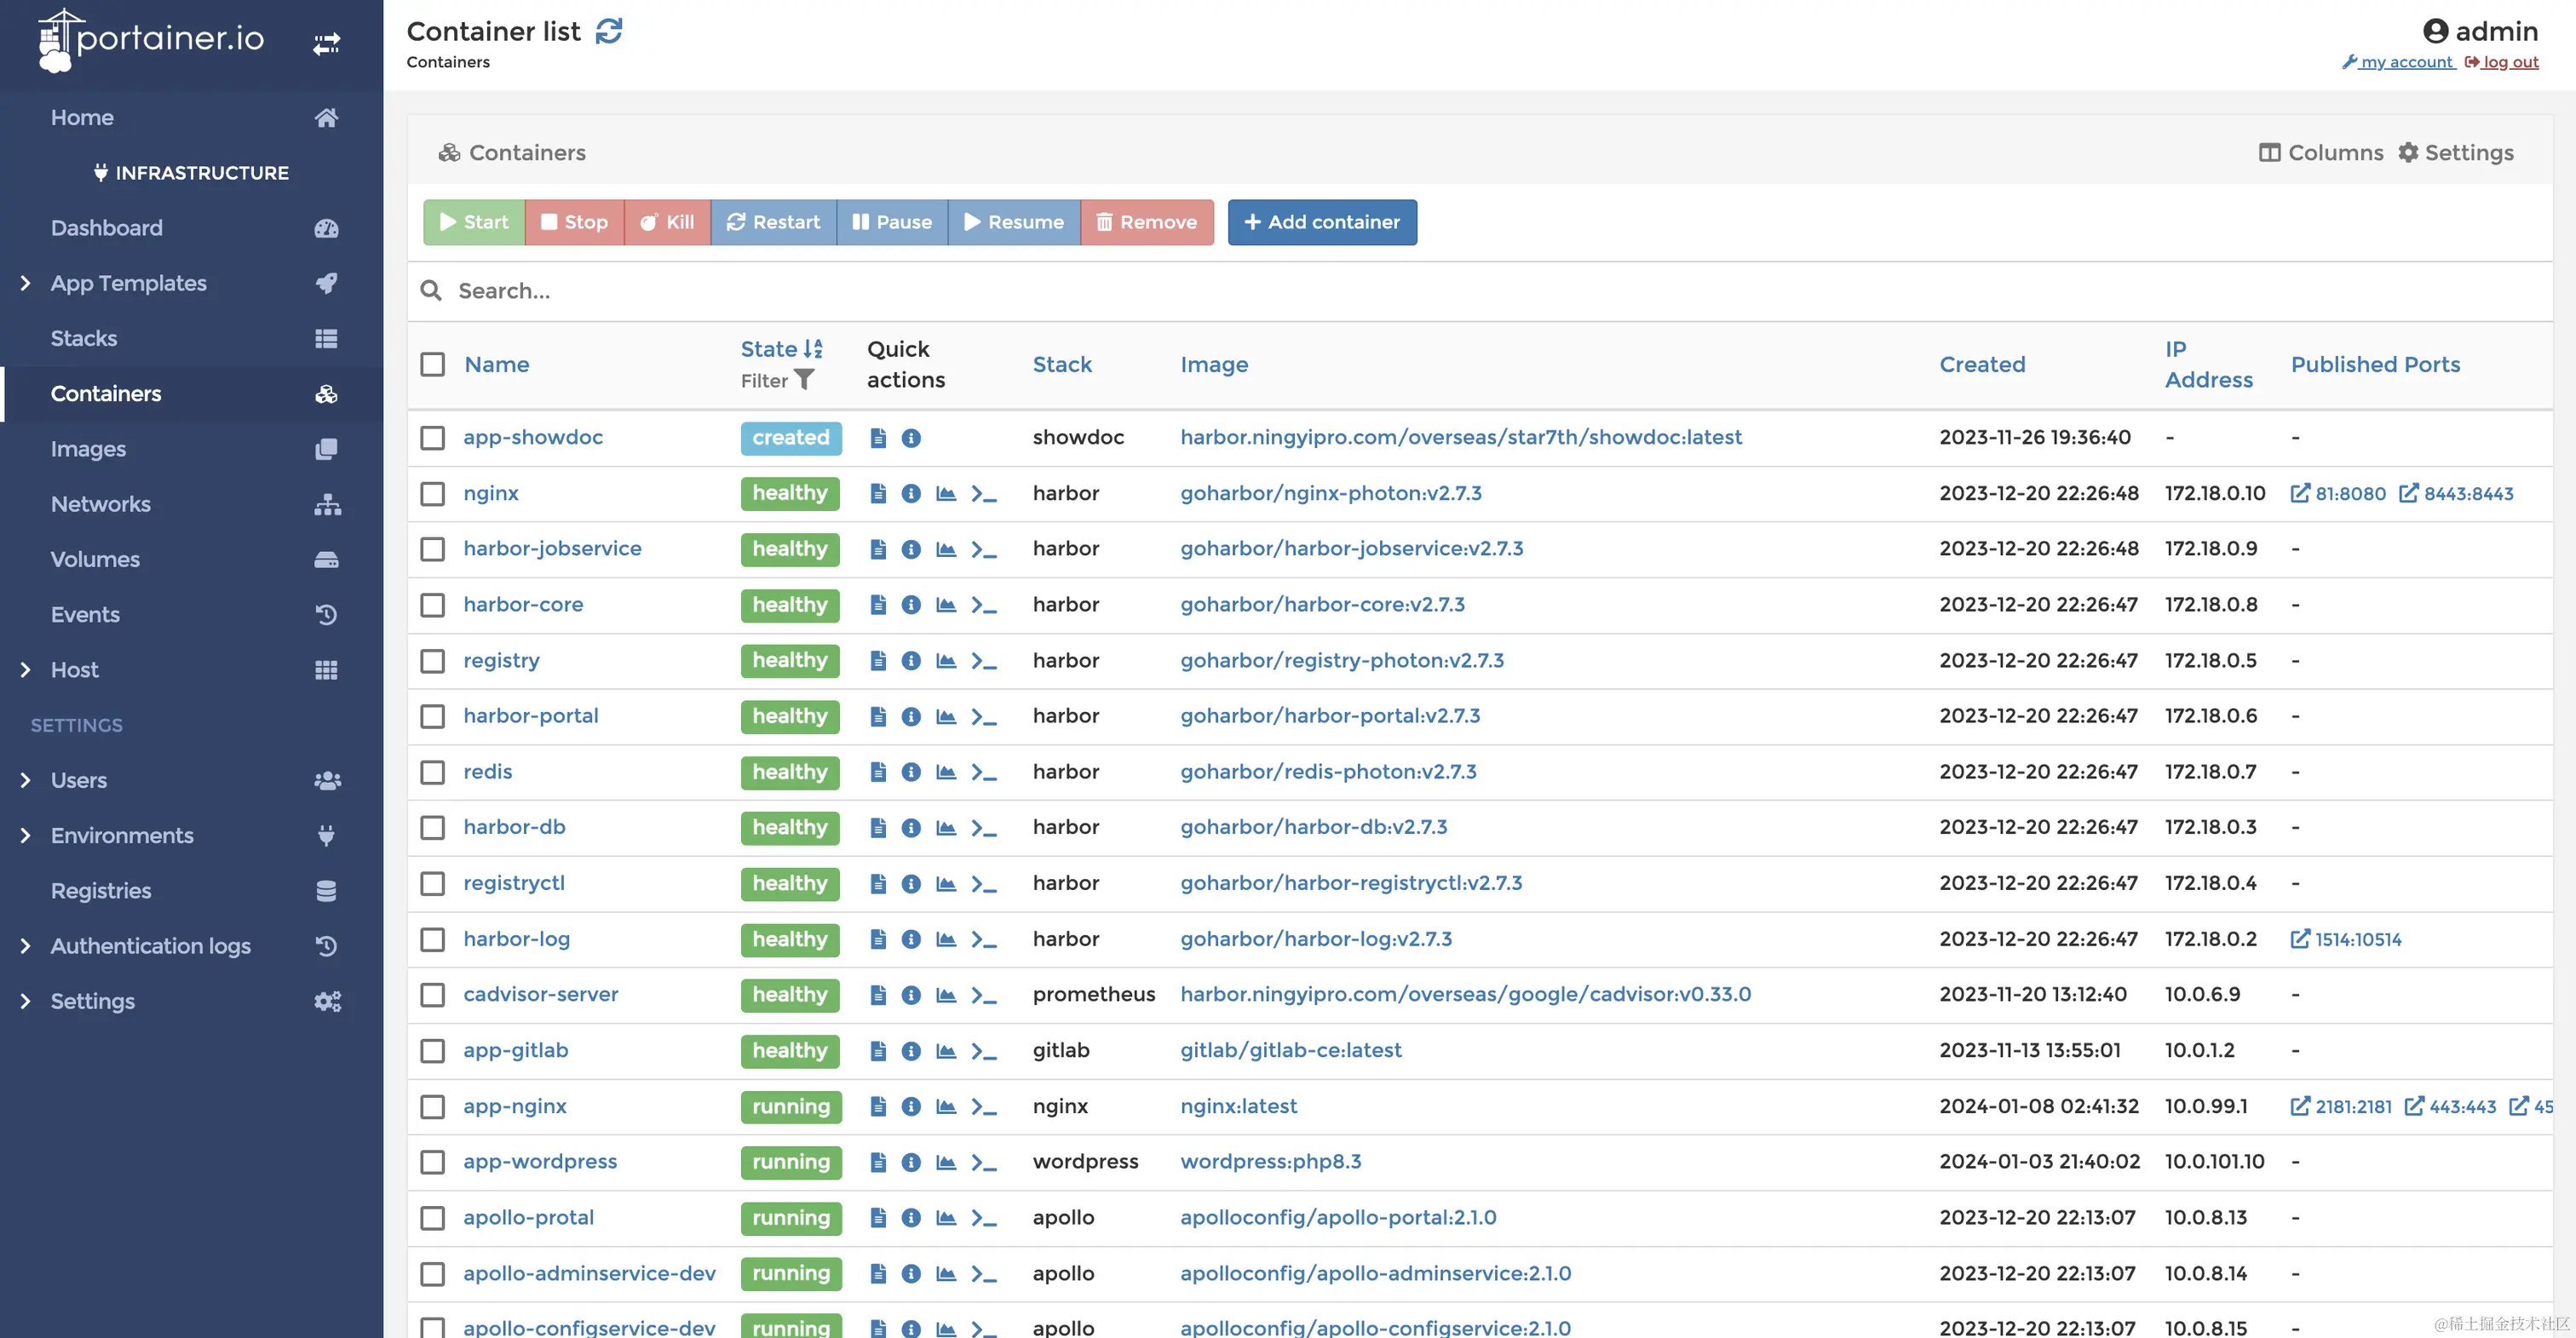Open logs icon for the nginx container
The height and width of the screenshot is (1338, 2576).
[878, 493]
